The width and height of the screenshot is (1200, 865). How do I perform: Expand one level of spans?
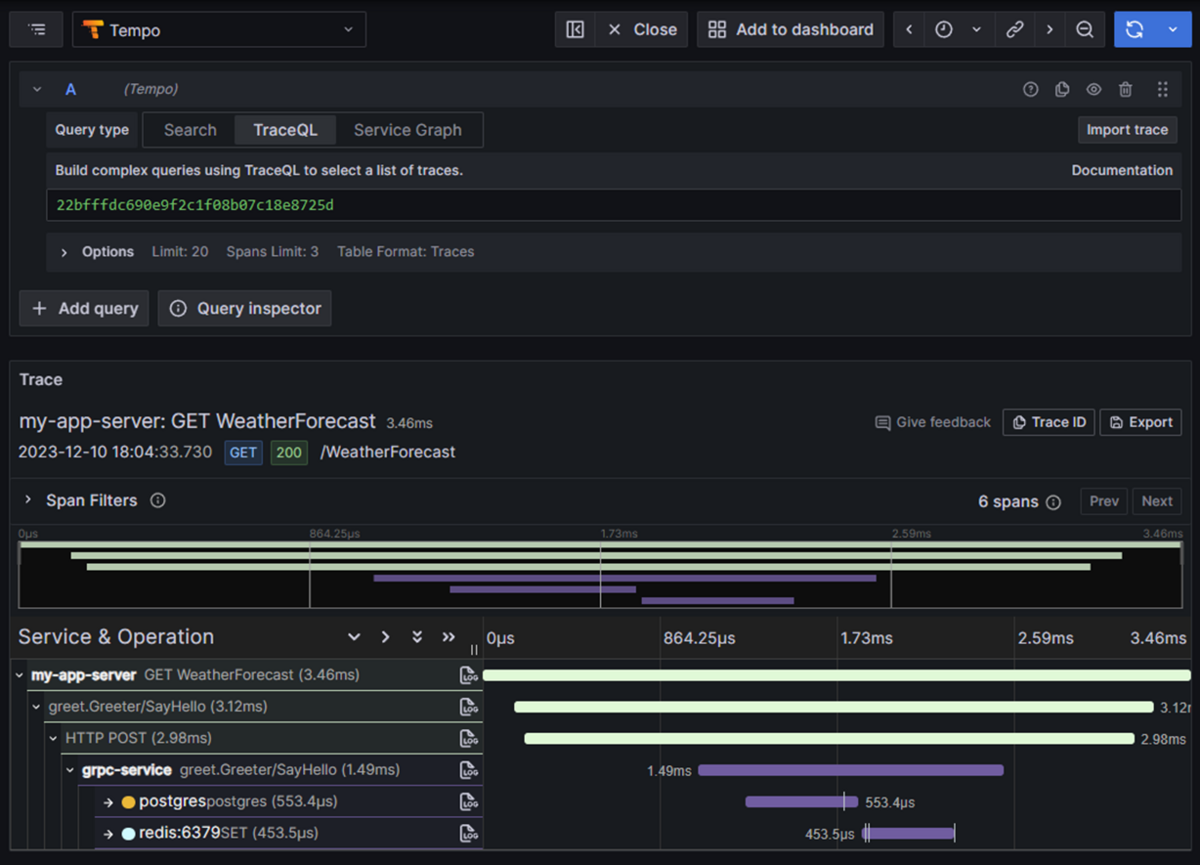[354, 637]
